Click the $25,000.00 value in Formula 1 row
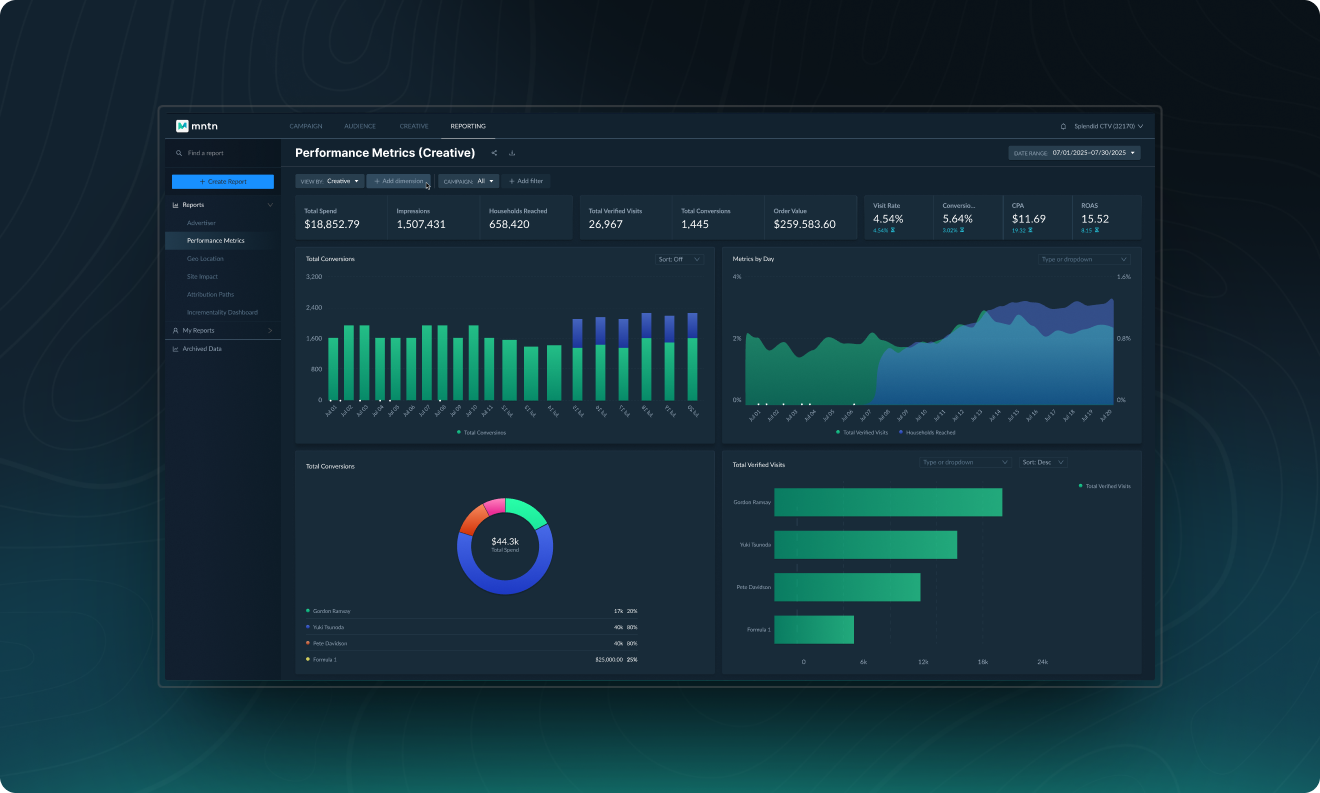1320x793 pixels. [x=608, y=660]
